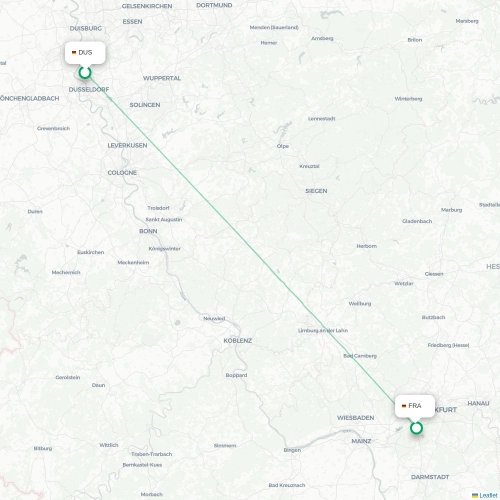Click the HANAU city label
Viewport: 500px width, 500px height.
click(478, 404)
